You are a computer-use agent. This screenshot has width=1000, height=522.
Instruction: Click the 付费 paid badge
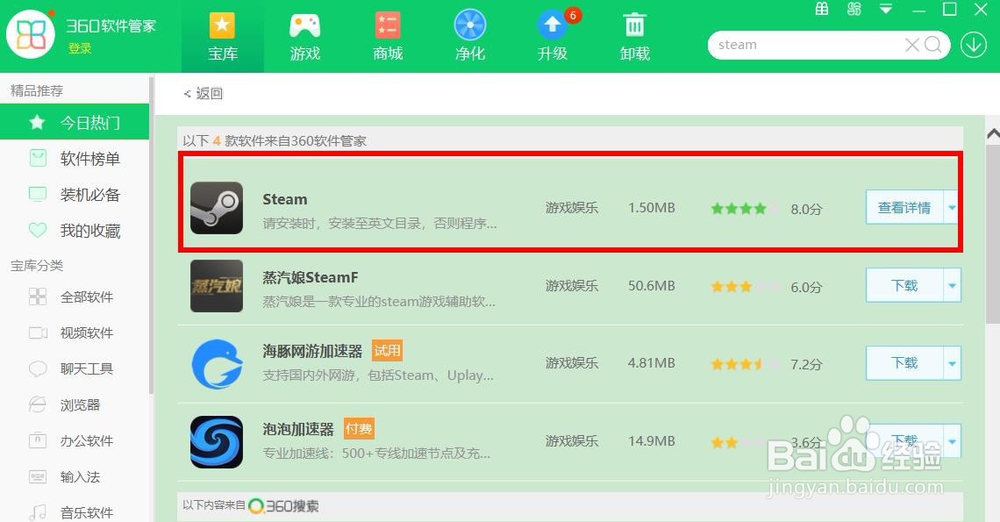(359, 429)
